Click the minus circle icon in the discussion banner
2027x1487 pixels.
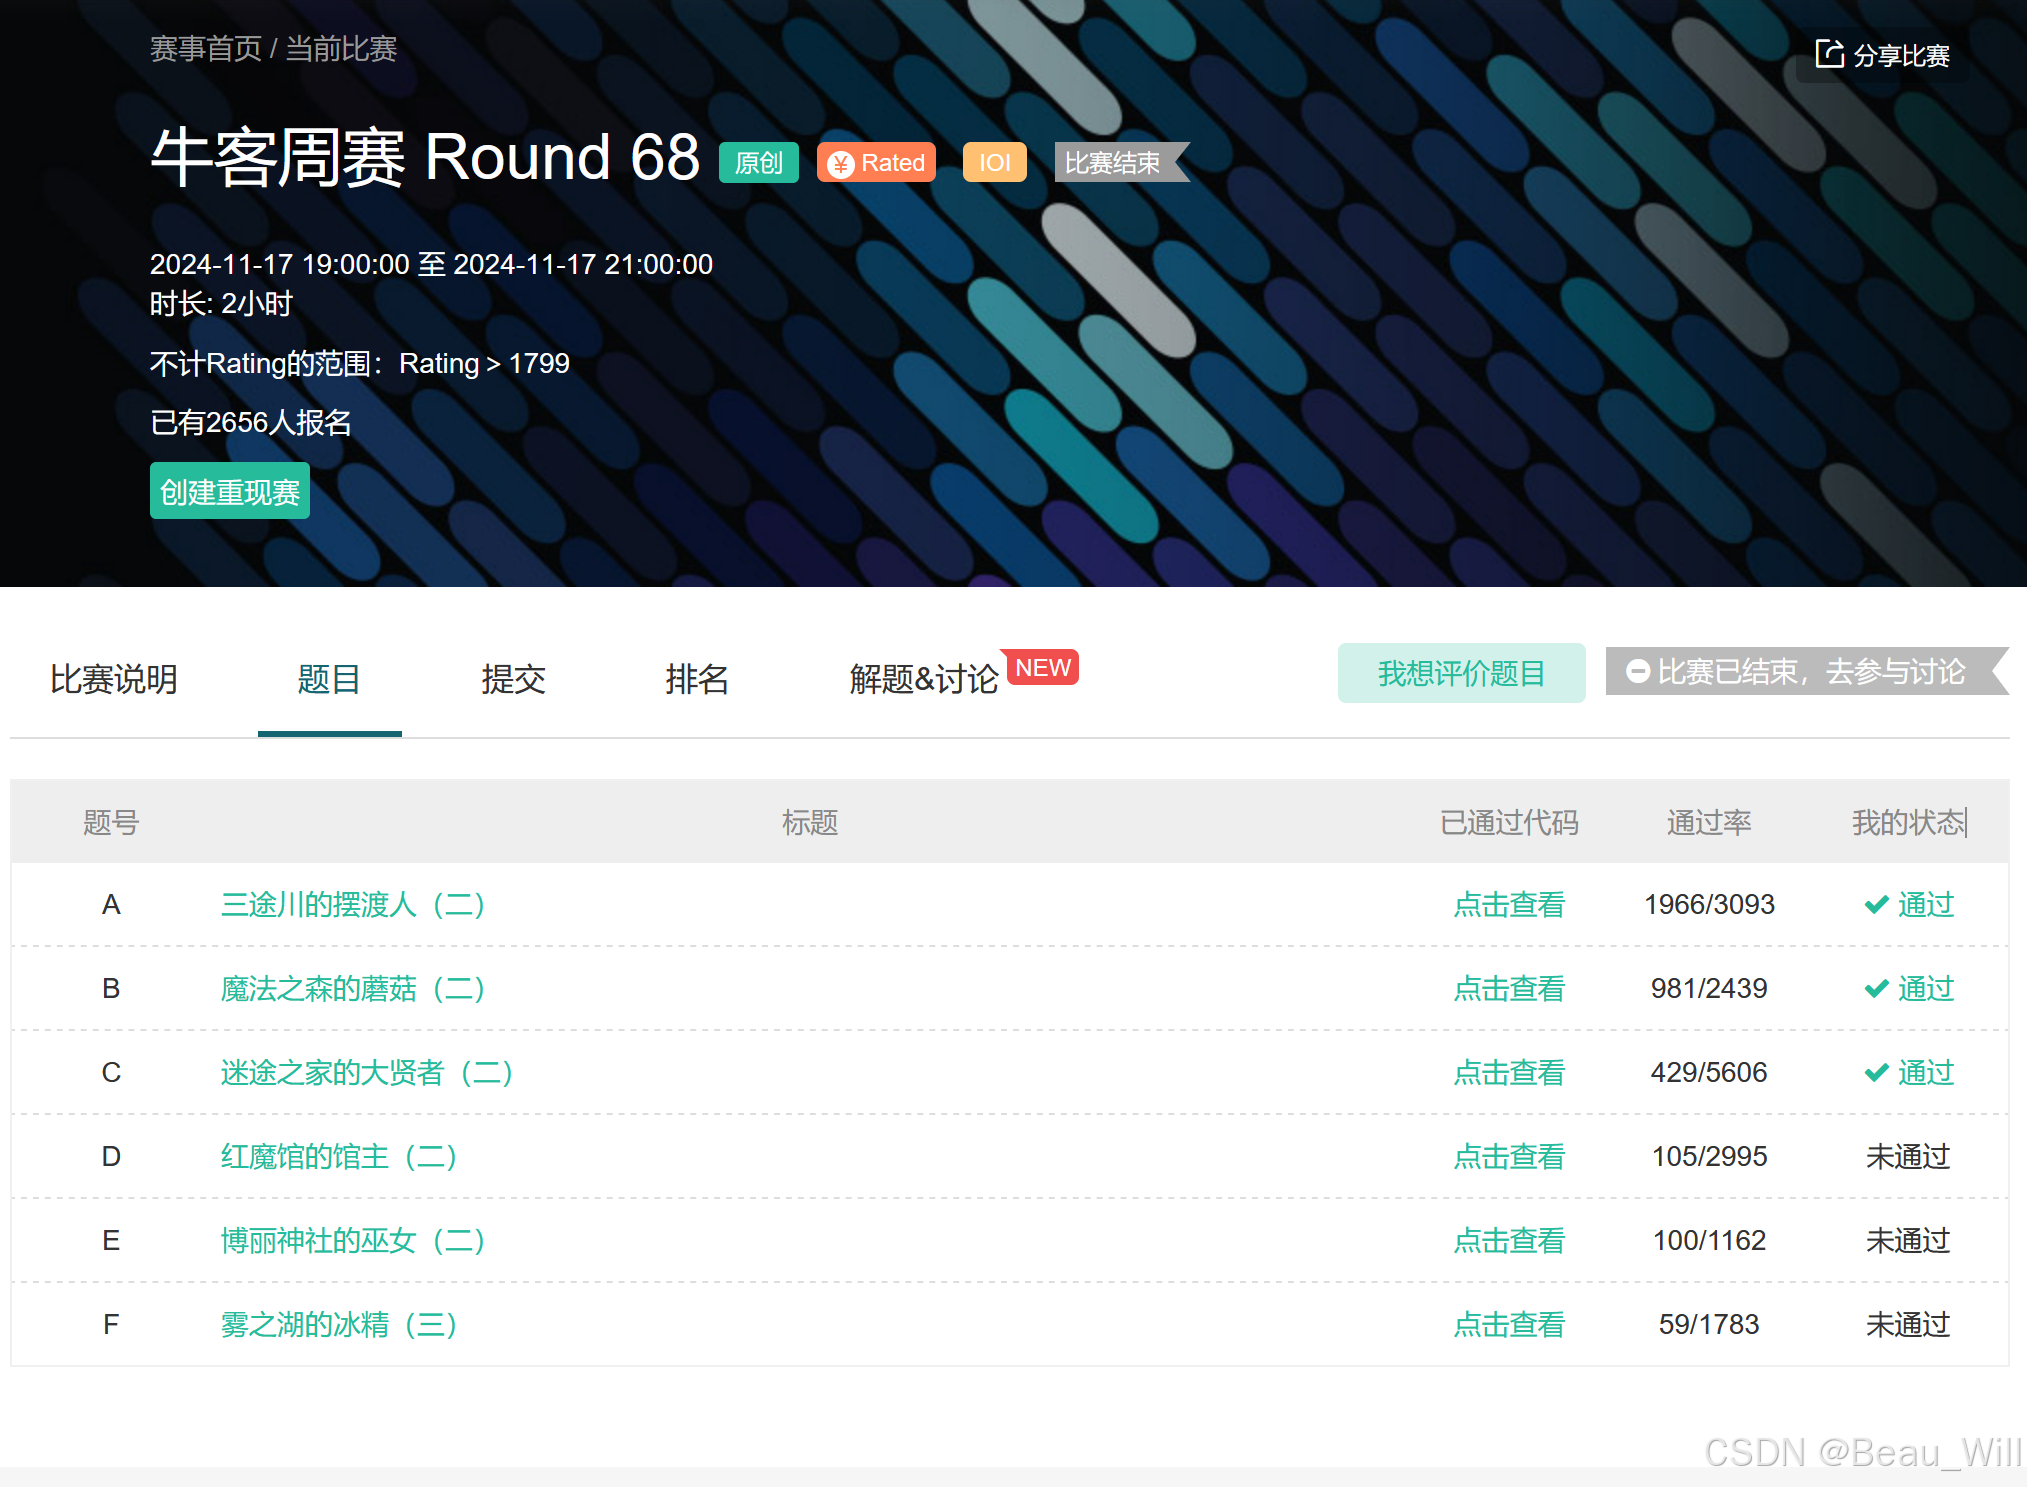[x=1637, y=672]
